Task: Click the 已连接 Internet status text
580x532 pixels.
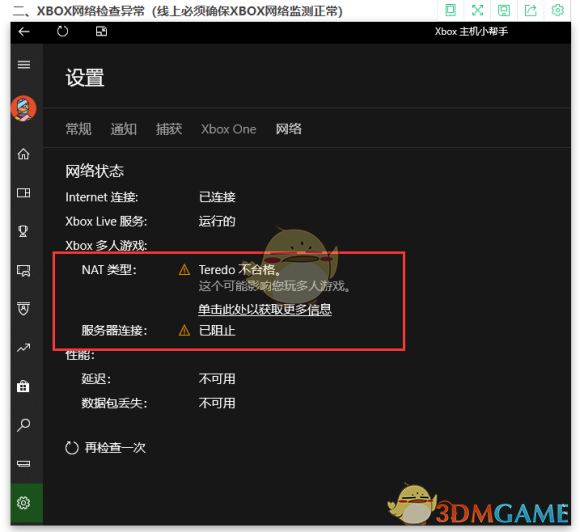Action: (x=217, y=197)
